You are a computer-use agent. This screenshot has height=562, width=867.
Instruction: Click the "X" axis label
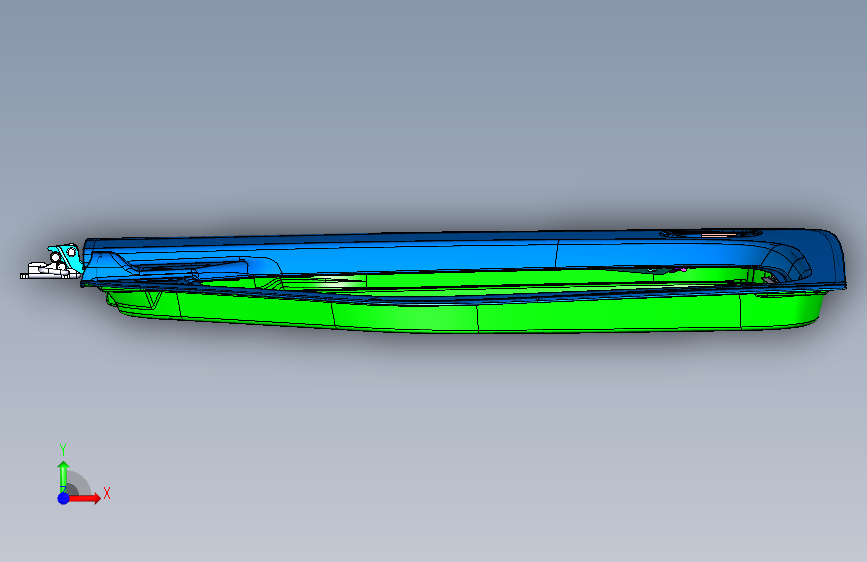107,493
